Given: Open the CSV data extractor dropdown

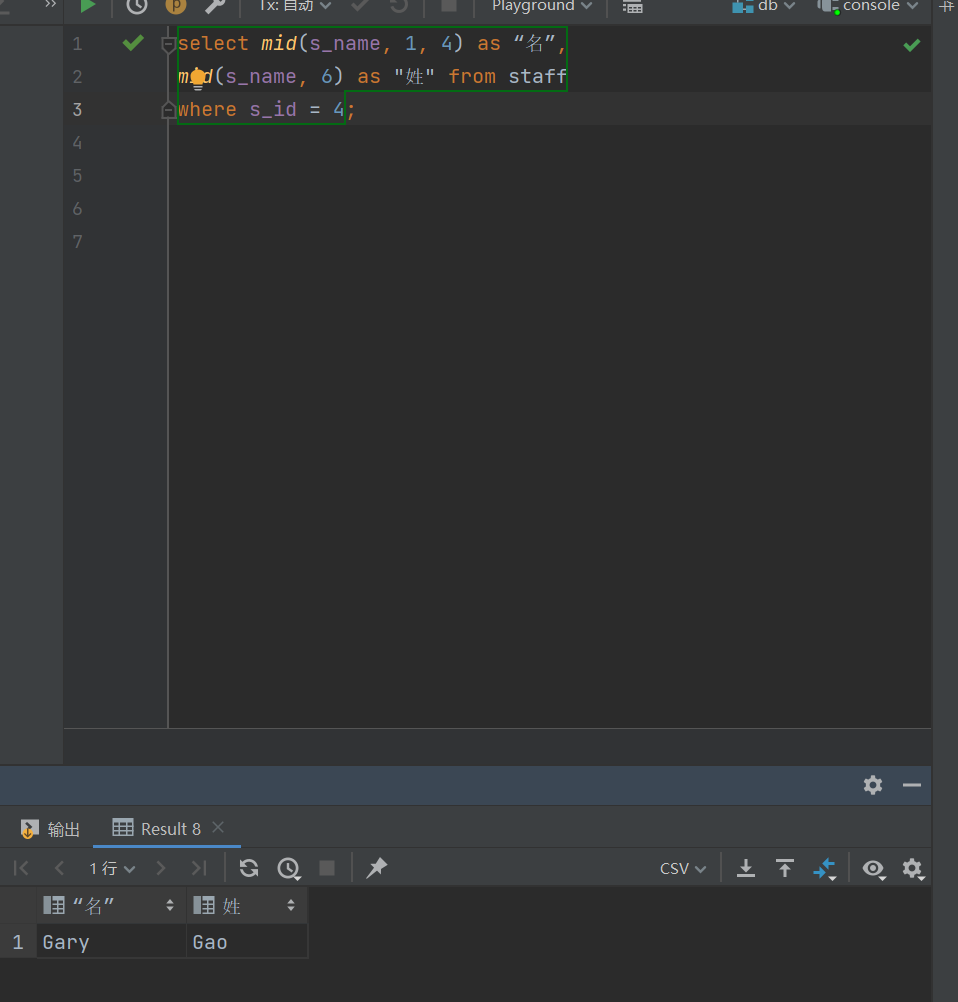Looking at the screenshot, I should (683, 868).
